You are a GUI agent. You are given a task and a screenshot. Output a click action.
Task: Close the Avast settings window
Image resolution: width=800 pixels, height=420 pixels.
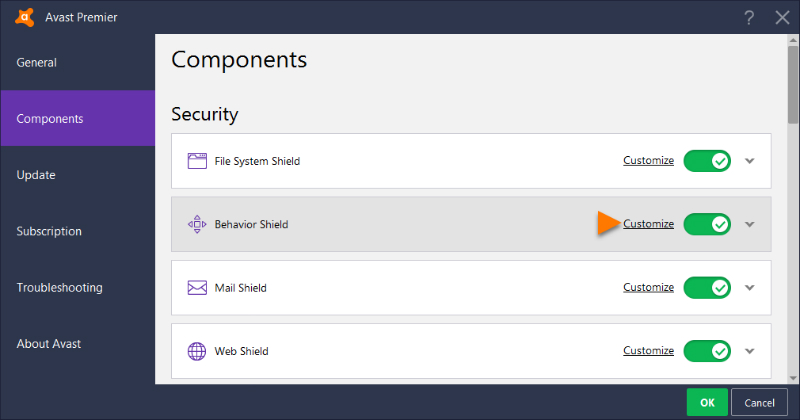[781, 17]
